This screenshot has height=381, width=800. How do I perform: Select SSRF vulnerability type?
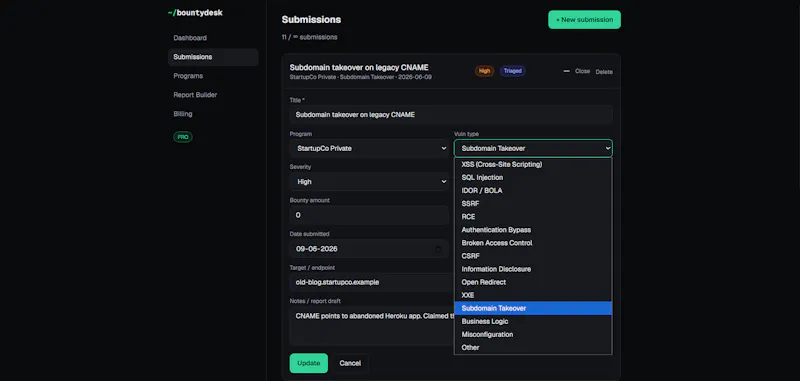[x=533, y=204]
